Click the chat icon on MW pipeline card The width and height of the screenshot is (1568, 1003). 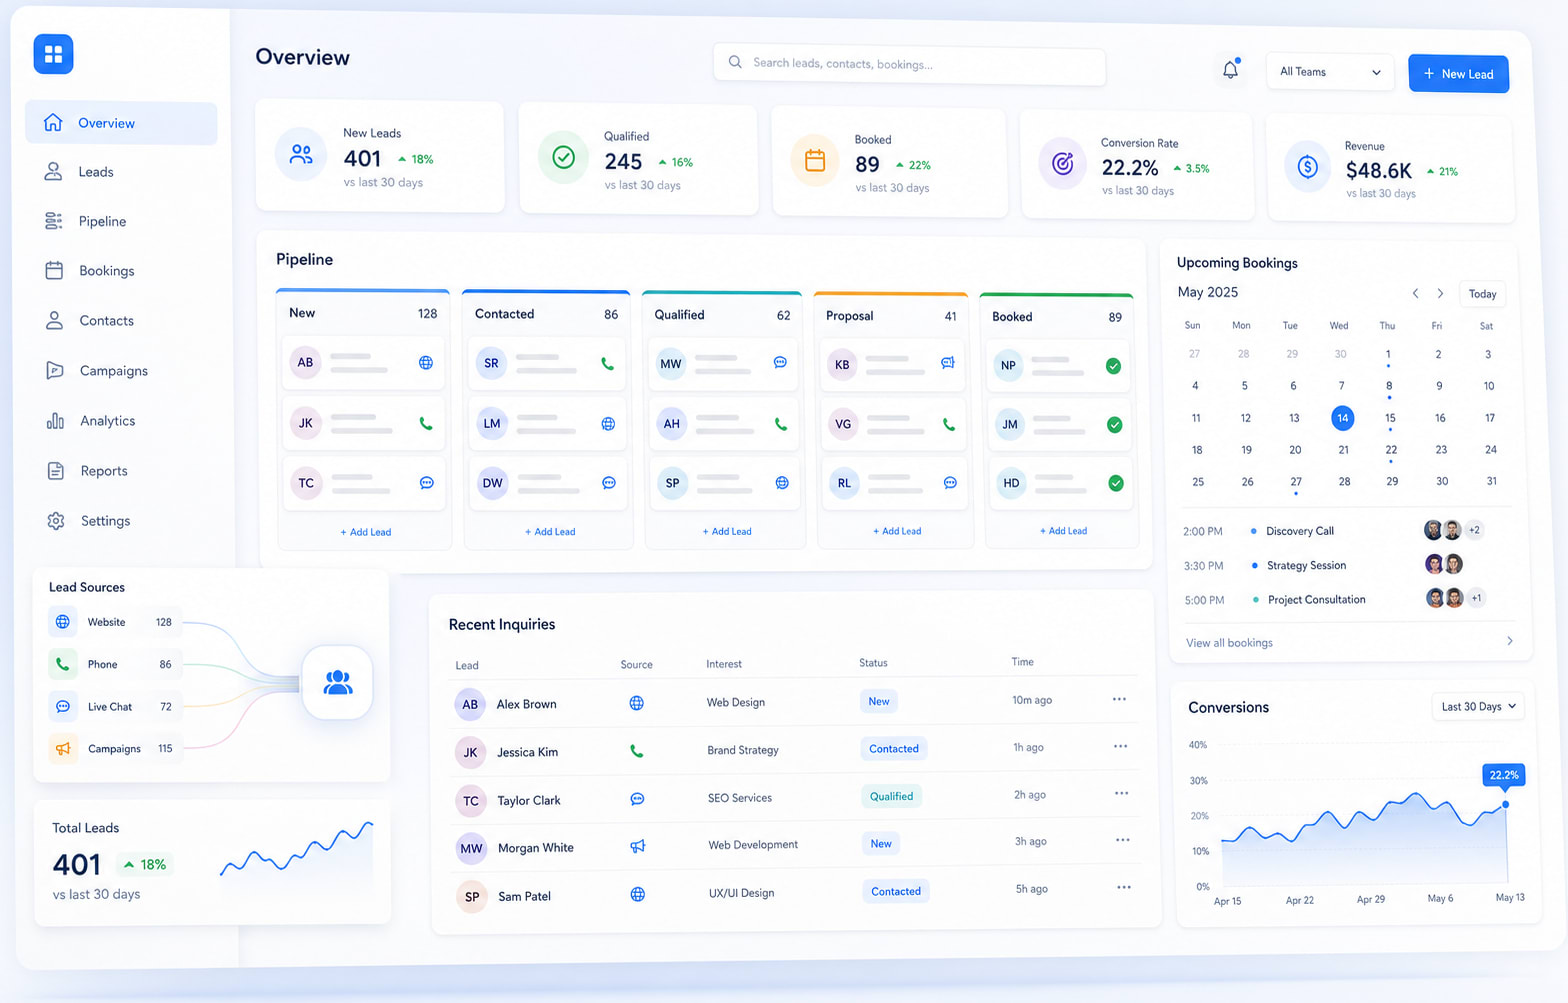click(x=780, y=362)
